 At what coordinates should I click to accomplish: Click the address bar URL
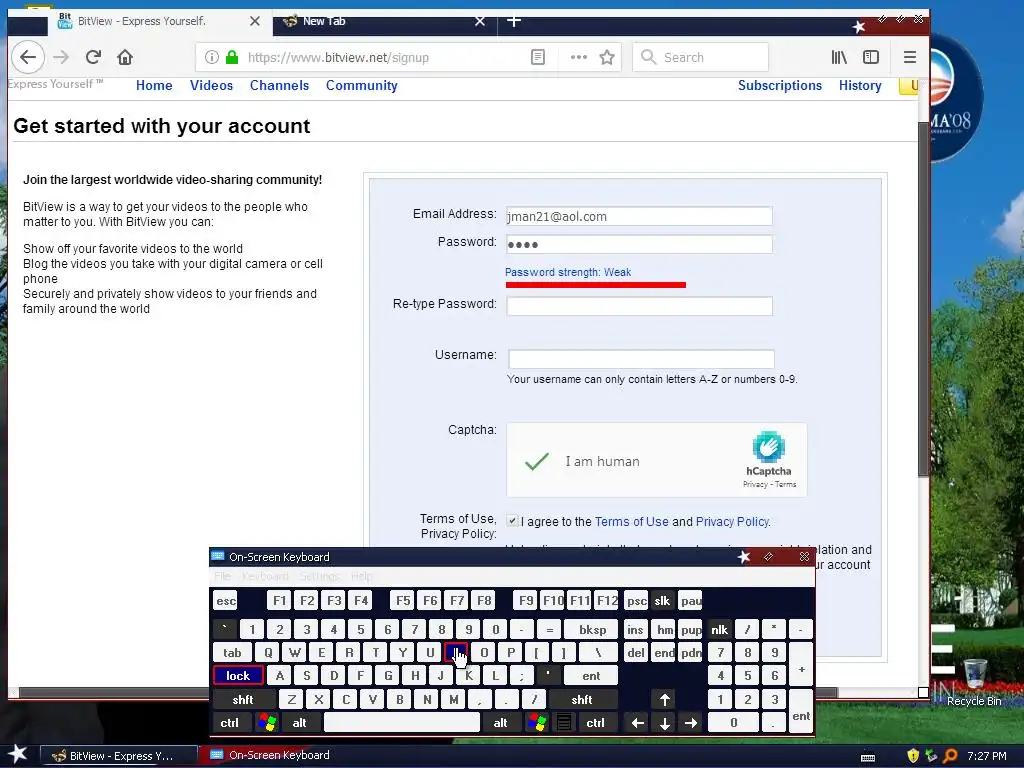click(x=338, y=57)
